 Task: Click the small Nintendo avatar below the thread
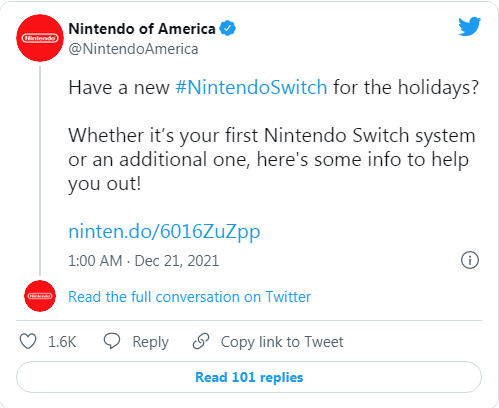(40, 296)
